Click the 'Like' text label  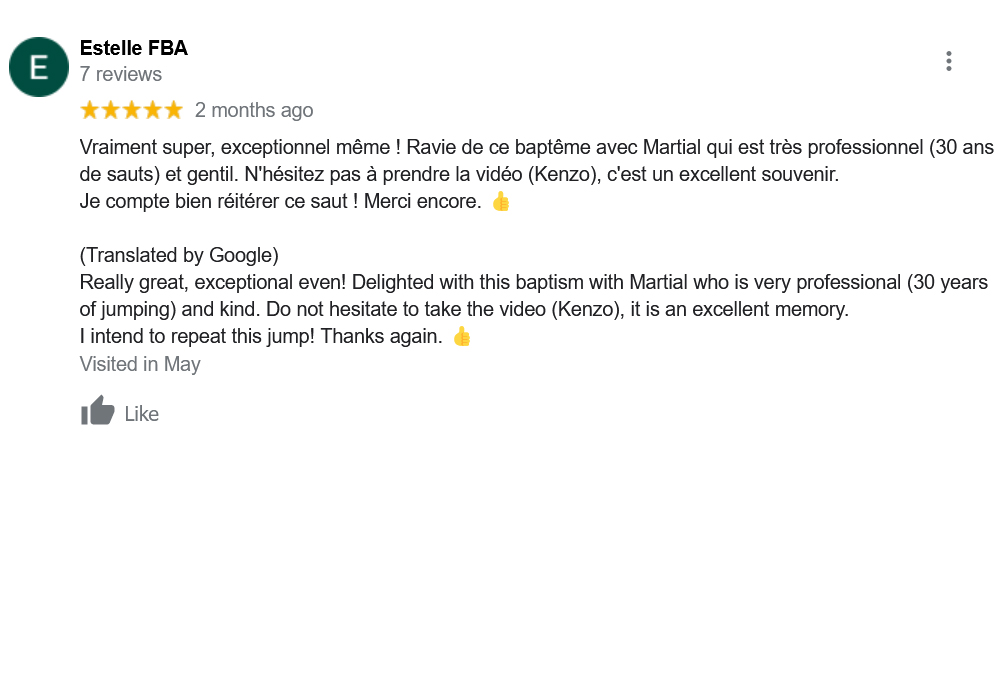(142, 414)
